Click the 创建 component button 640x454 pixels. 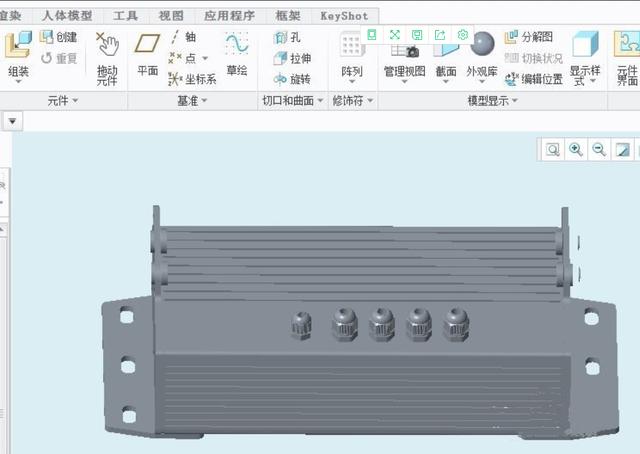click(58, 37)
